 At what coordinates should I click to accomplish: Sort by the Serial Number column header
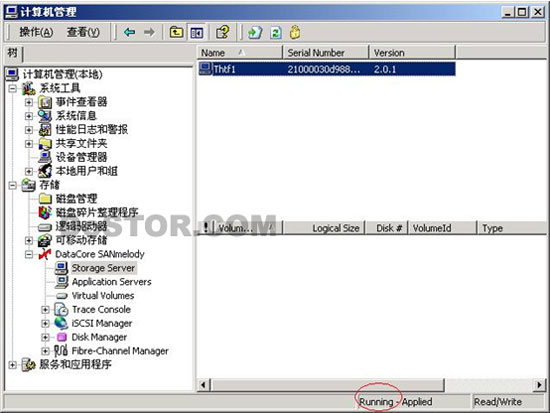pyautogui.click(x=326, y=53)
